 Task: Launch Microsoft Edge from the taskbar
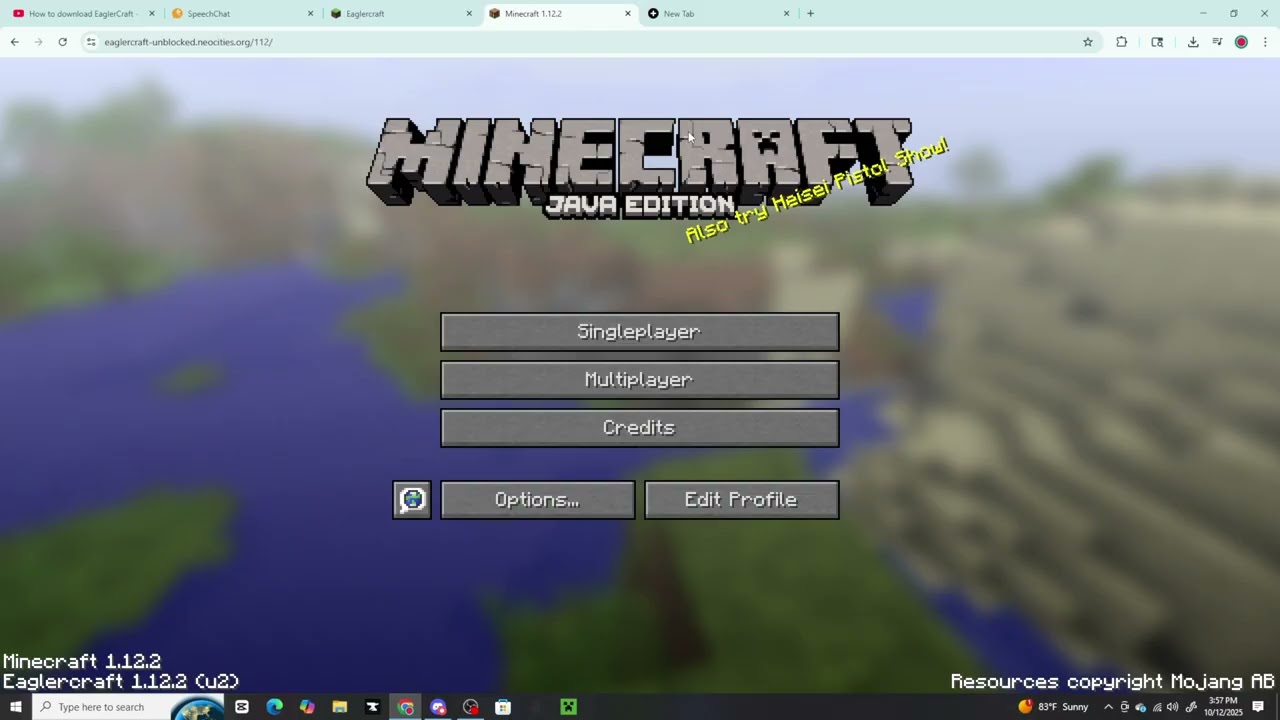pos(274,707)
